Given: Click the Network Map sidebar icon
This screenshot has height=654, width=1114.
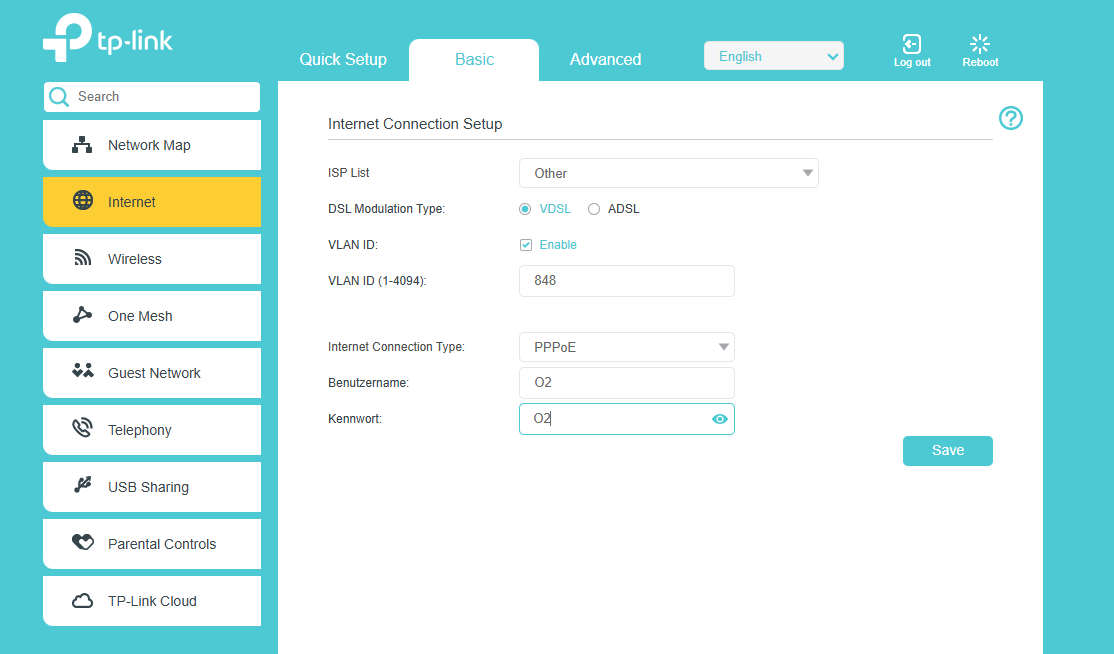Looking at the screenshot, I should pos(82,145).
